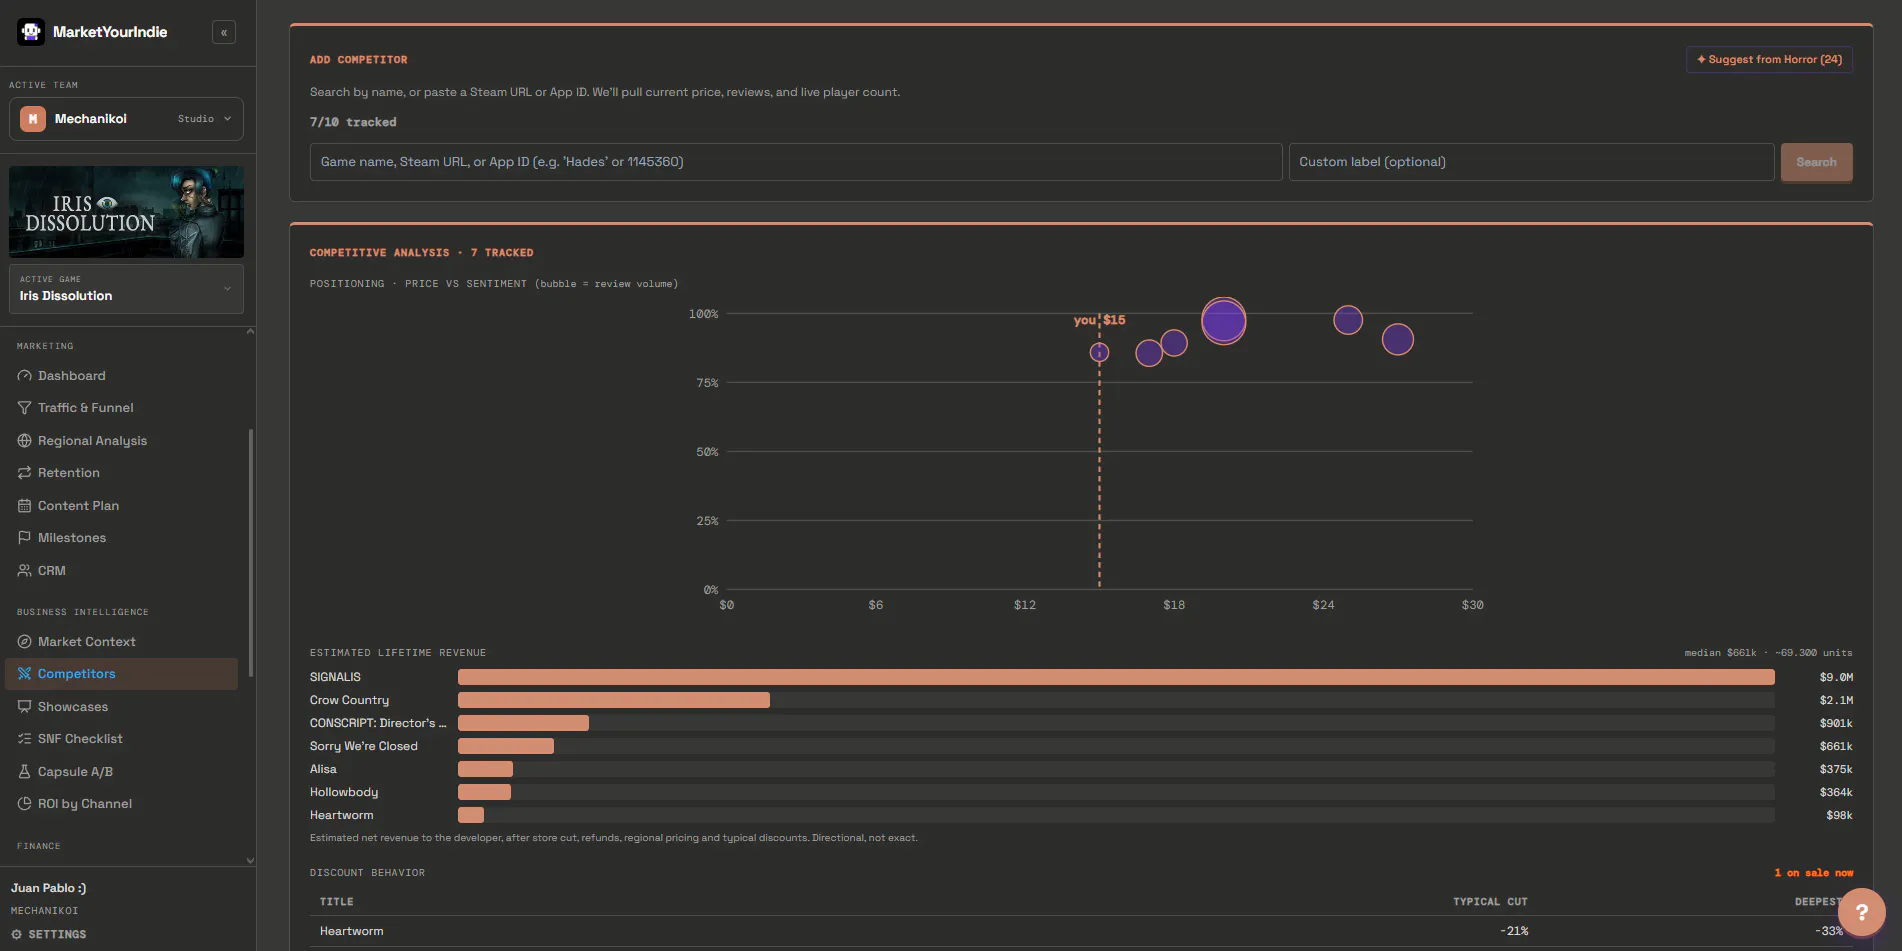The image size is (1902, 951).
Task: Open the Mechanikoi Studio team dropdown
Action: coord(126,119)
